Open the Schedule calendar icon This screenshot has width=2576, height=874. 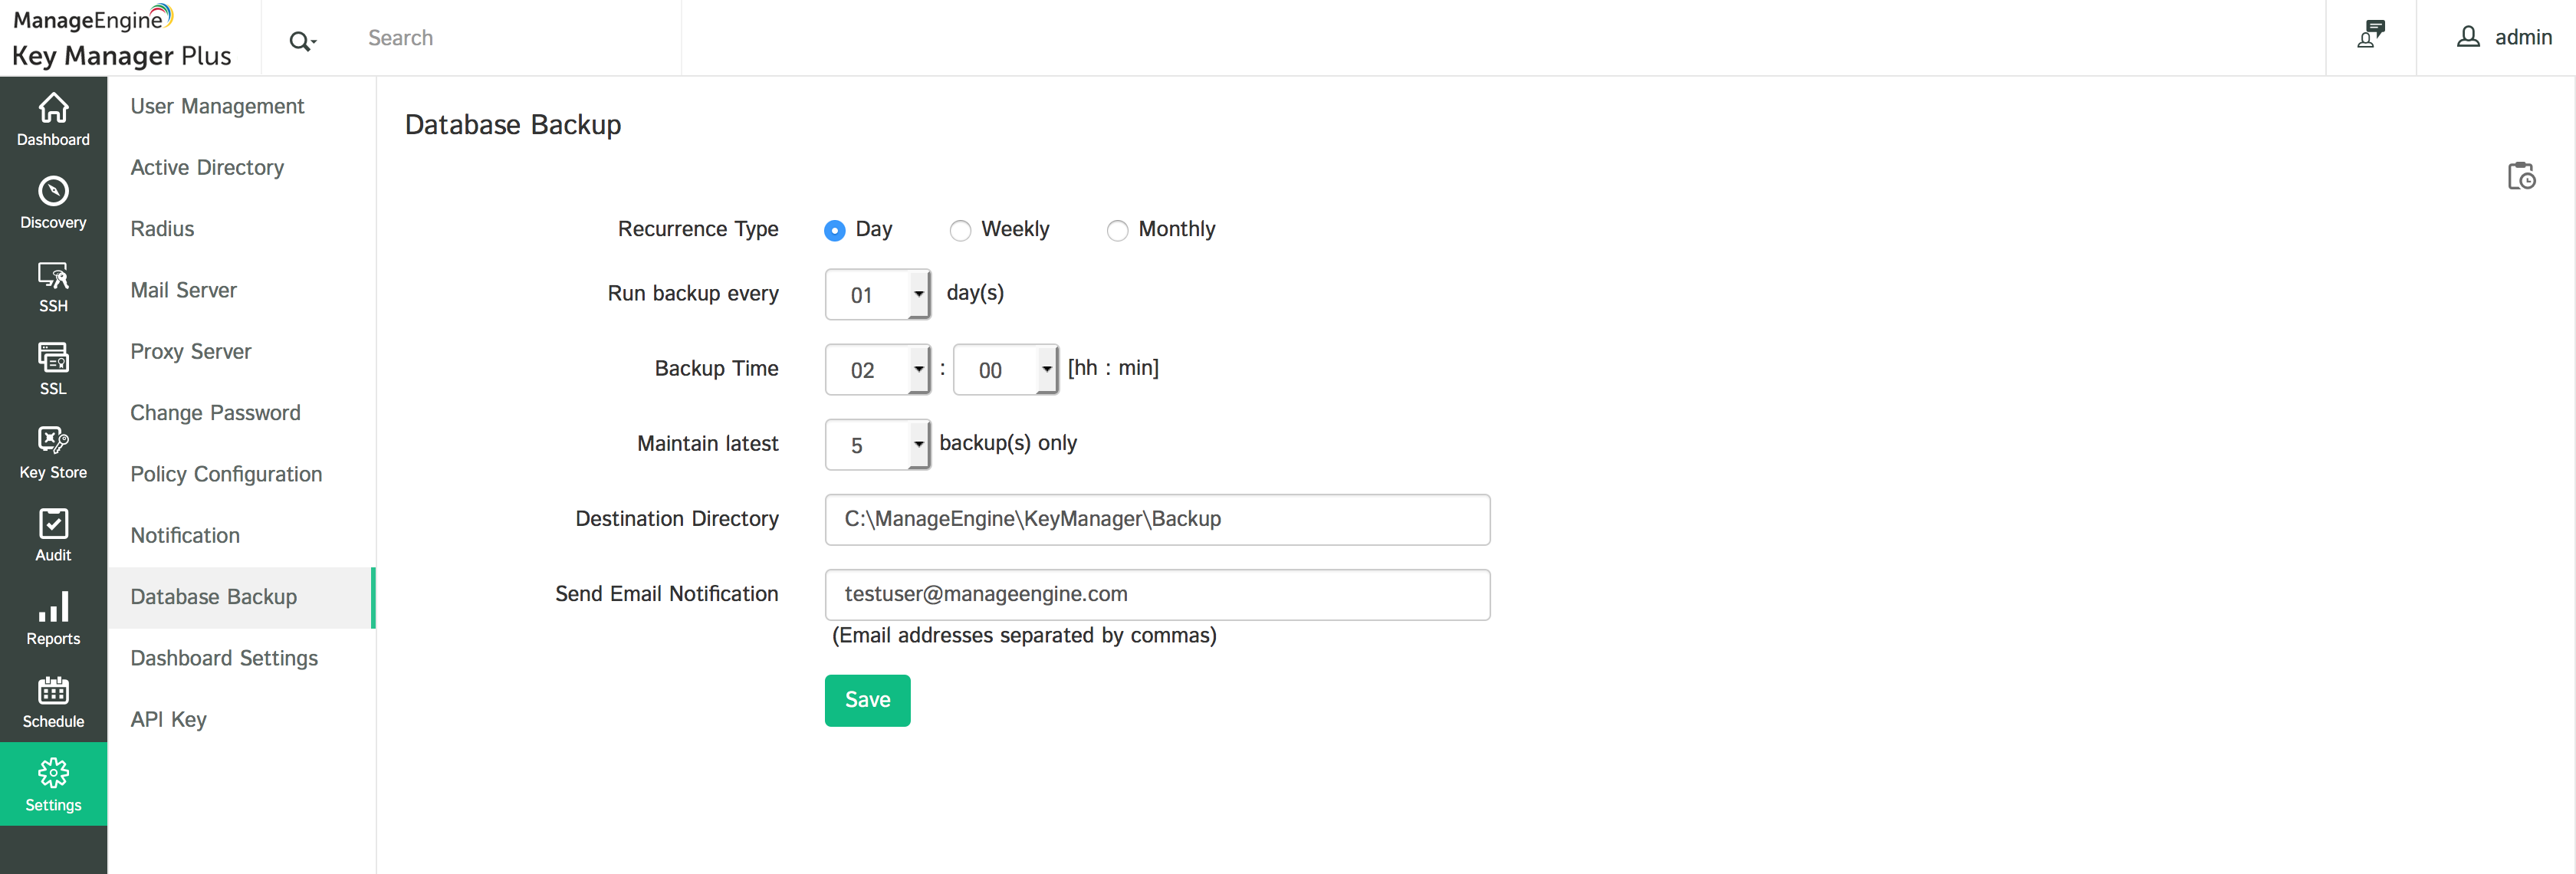(x=53, y=701)
